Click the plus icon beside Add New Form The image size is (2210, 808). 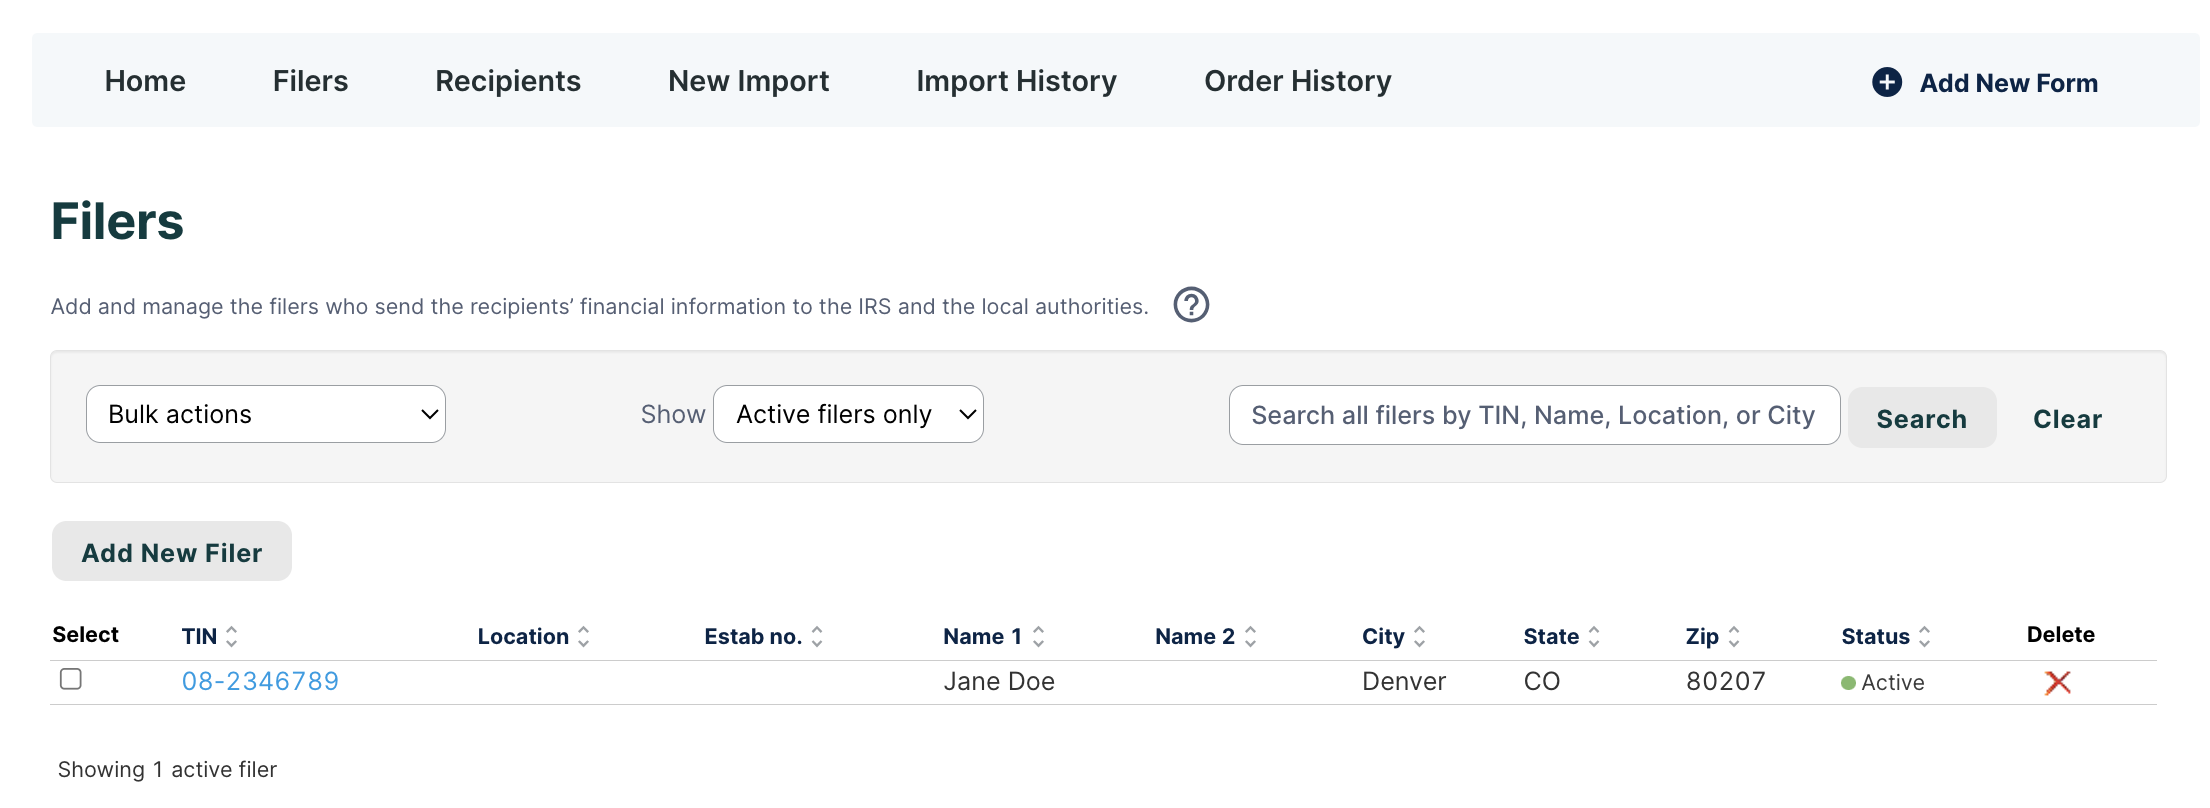pos(1886,82)
